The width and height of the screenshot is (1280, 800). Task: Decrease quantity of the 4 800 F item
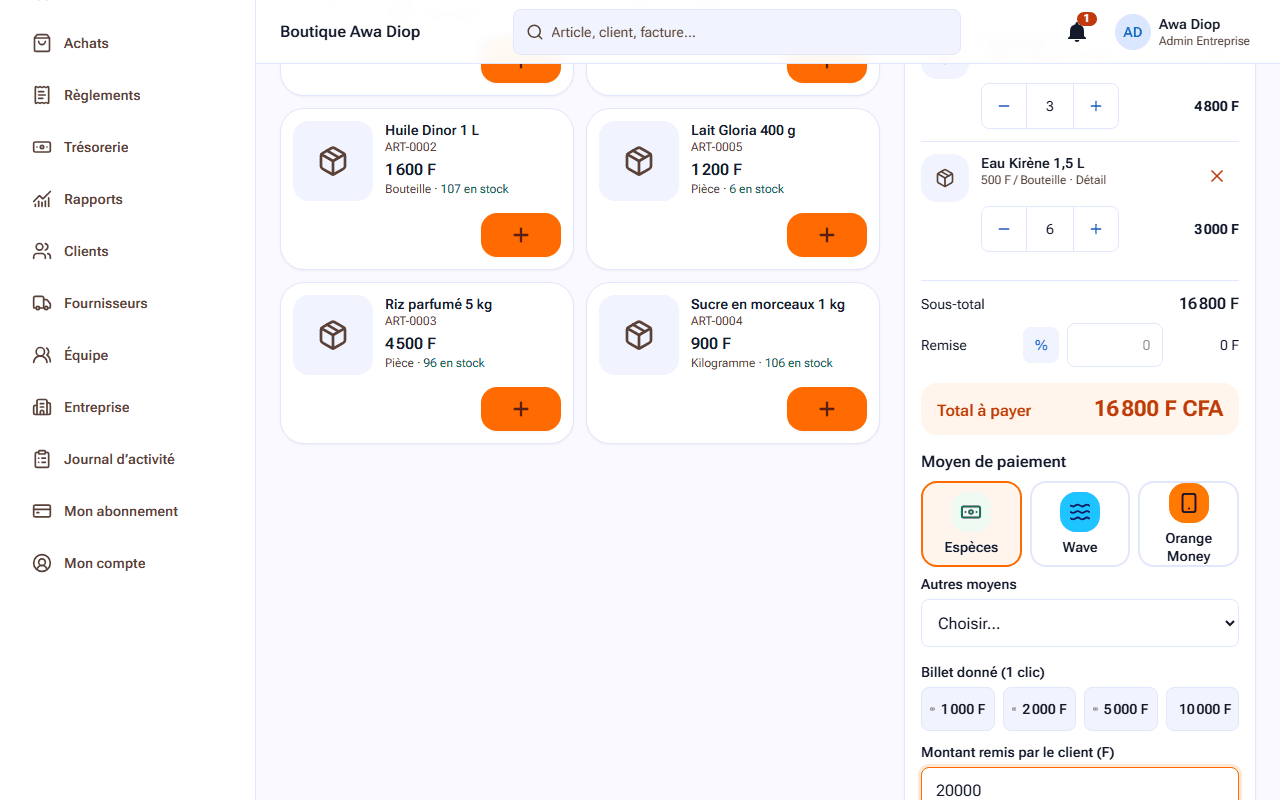point(1004,106)
